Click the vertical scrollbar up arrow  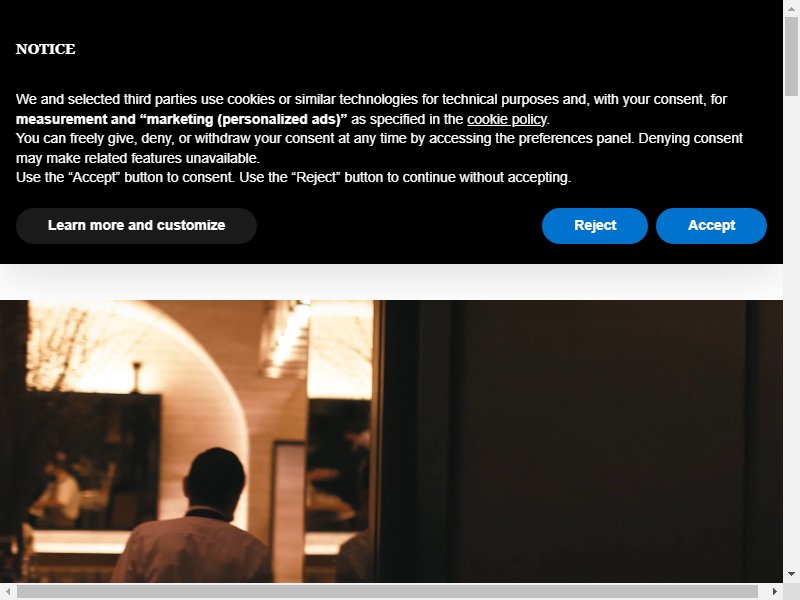click(791, 9)
